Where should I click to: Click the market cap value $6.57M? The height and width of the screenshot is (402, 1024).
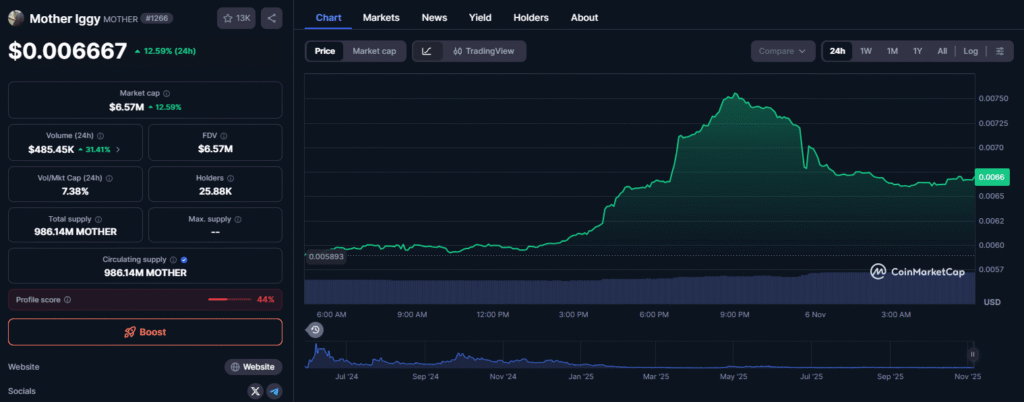[126, 107]
